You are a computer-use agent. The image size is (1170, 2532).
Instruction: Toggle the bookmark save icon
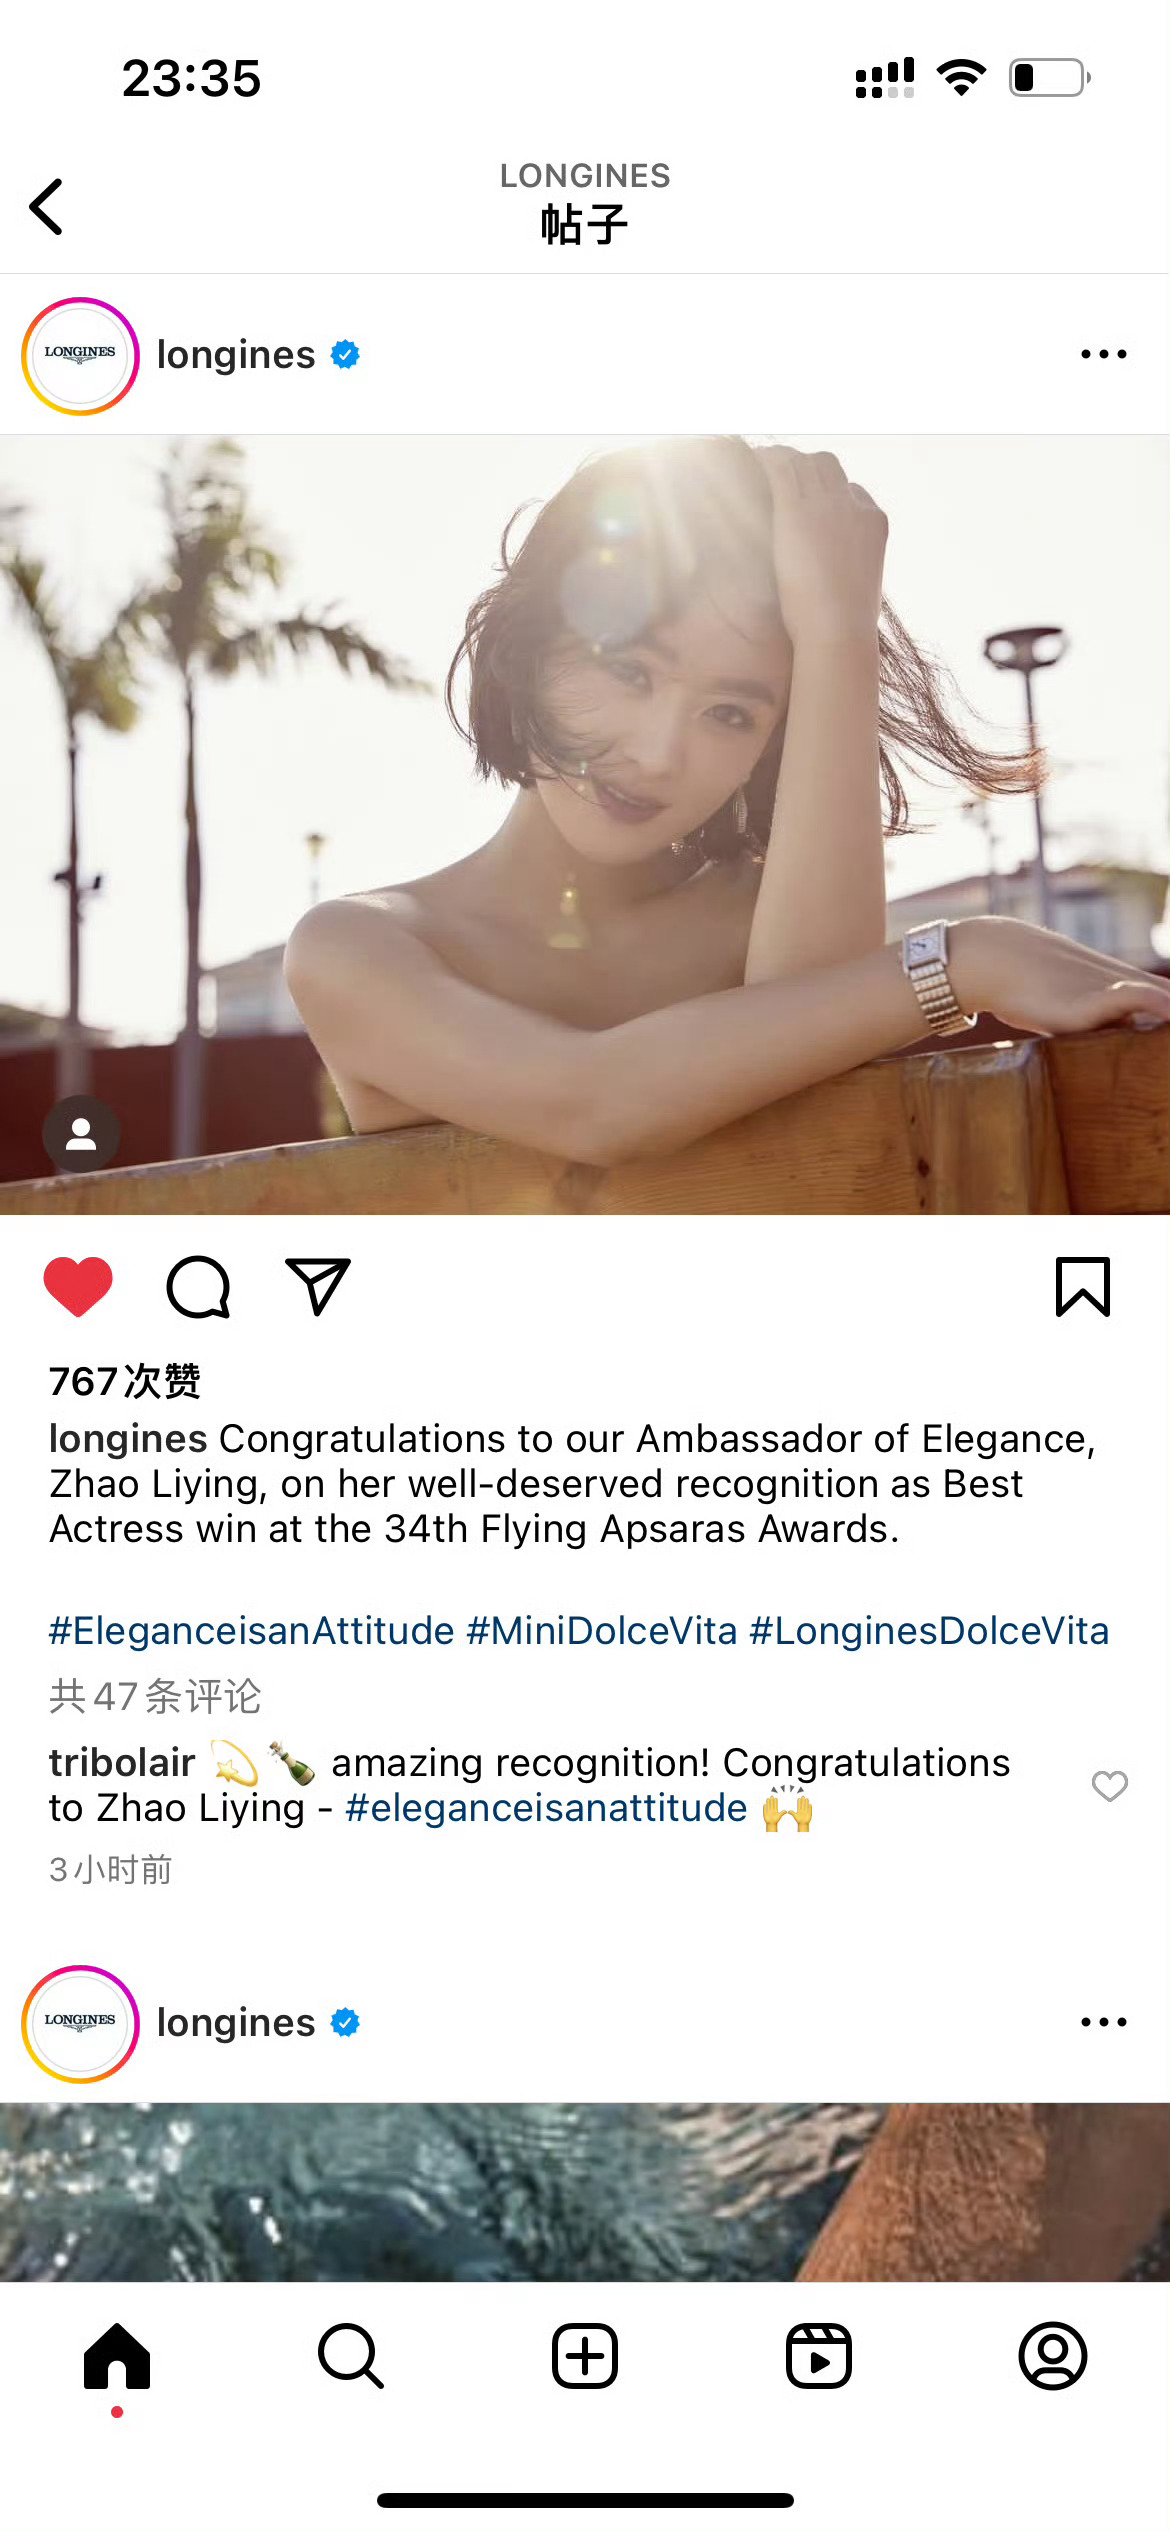pos(1083,1287)
